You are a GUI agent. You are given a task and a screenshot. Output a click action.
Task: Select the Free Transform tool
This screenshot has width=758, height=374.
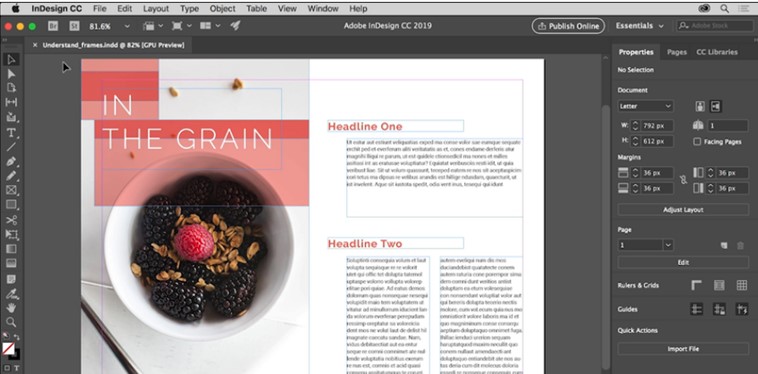point(12,234)
